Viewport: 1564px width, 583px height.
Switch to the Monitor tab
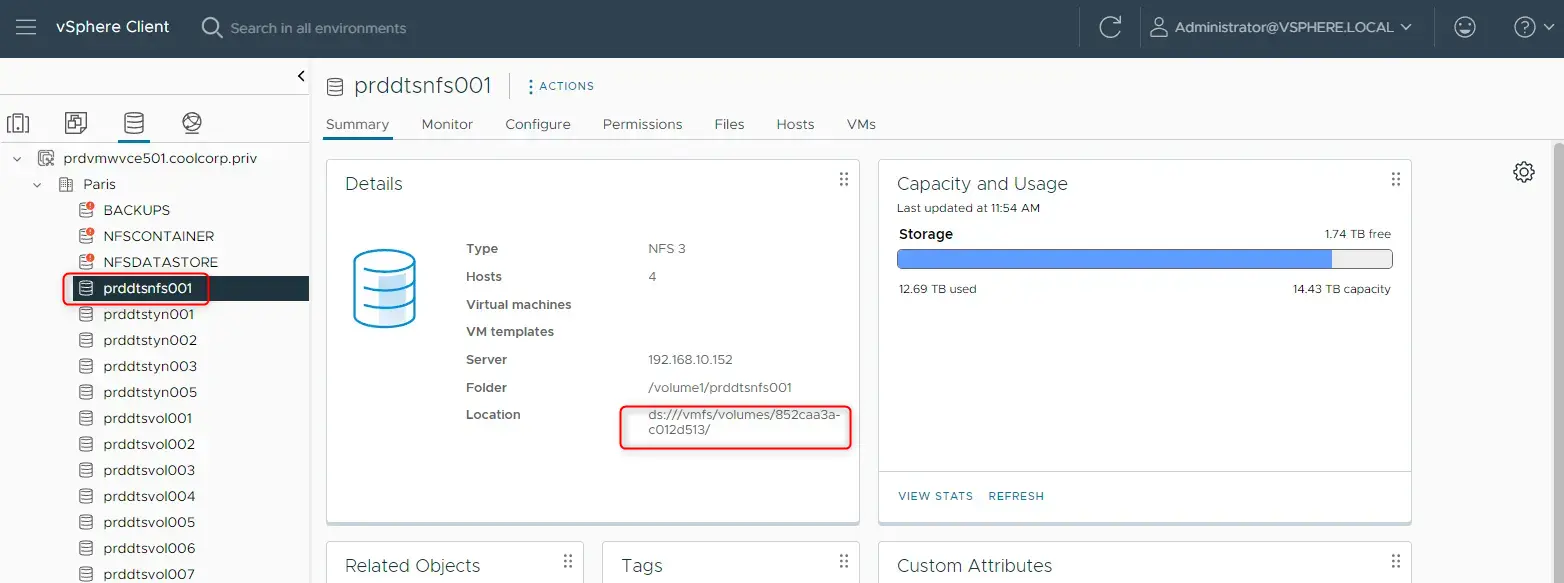pyautogui.click(x=447, y=124)
